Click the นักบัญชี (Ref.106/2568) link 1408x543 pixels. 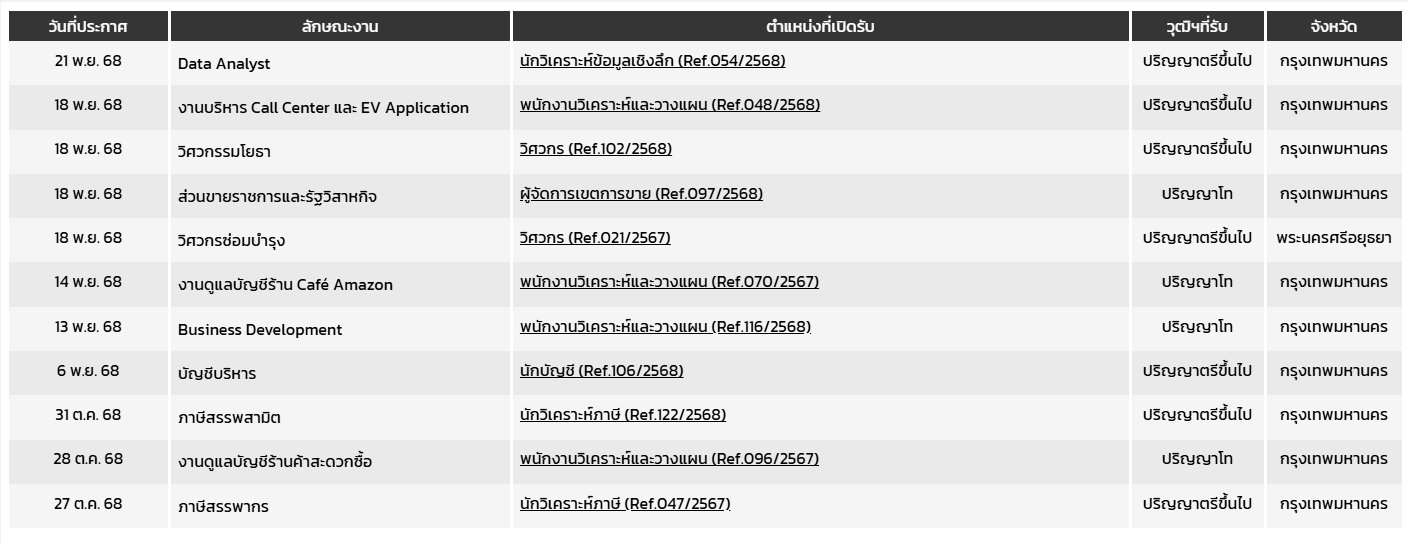pos(601,371)
